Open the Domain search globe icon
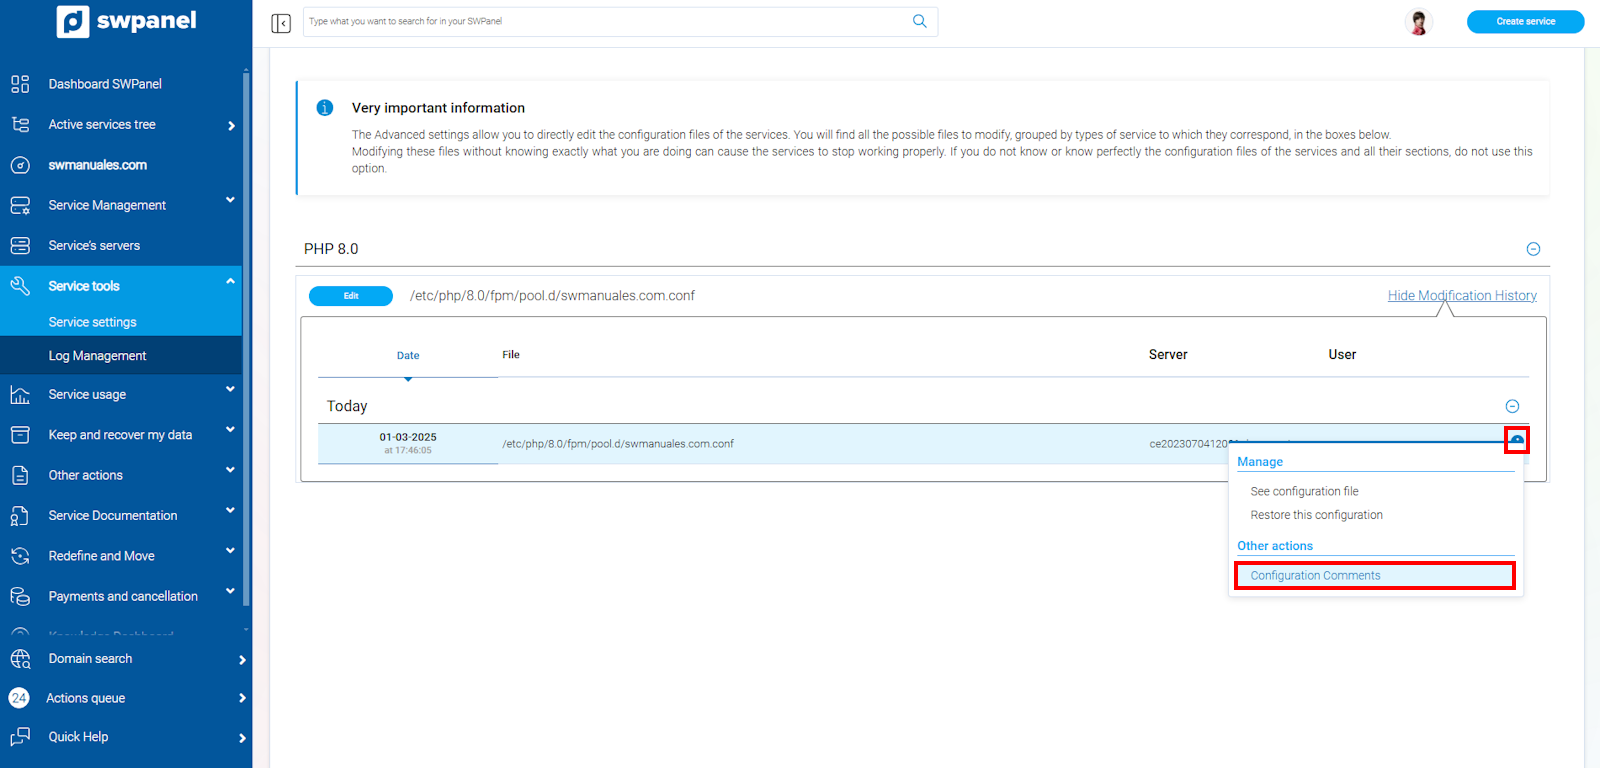1600x768 pixels. (20, 659)
